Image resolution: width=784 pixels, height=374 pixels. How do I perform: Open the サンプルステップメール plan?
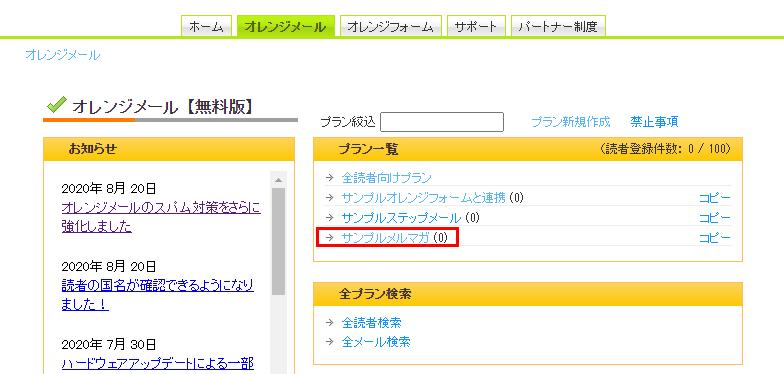[401, 218]
